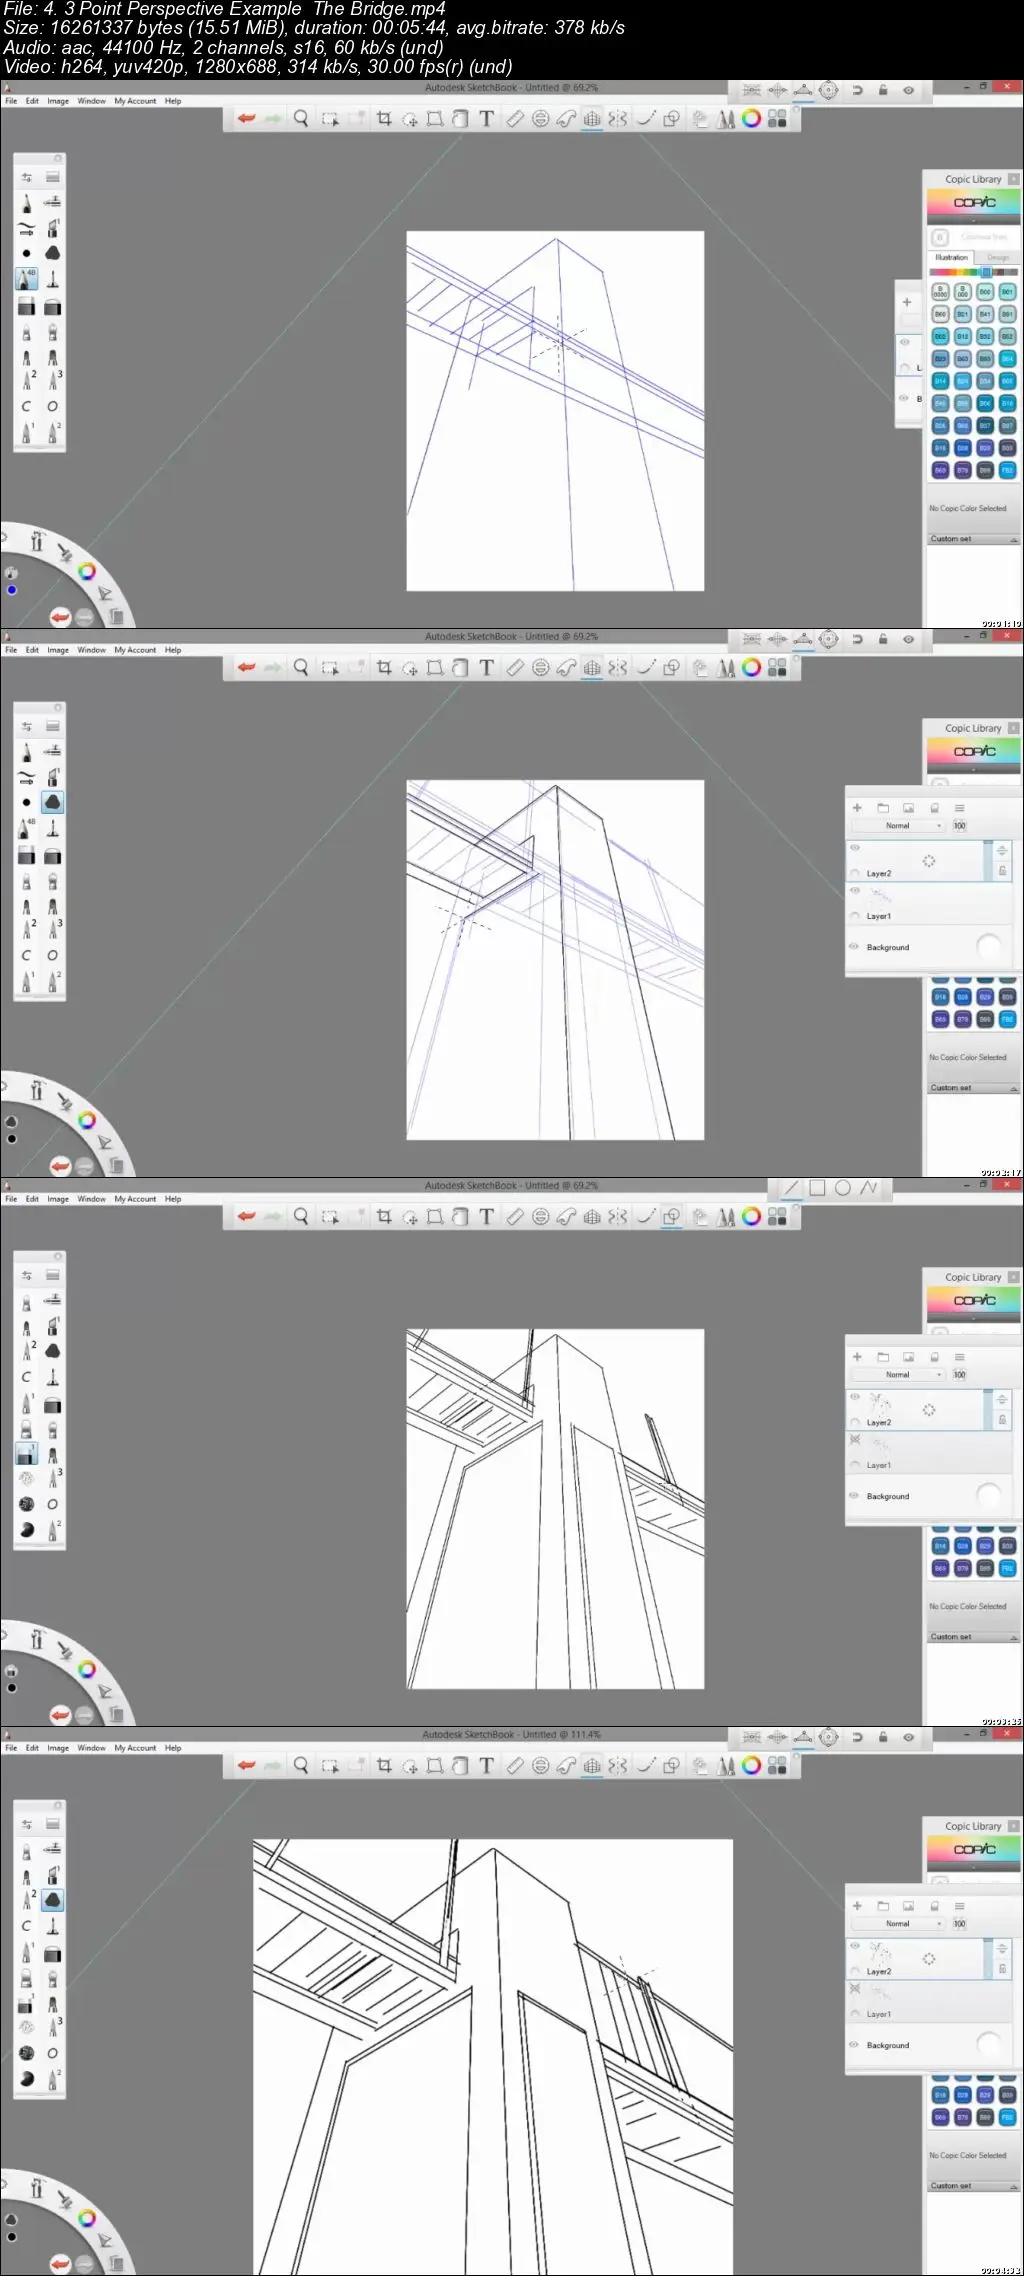Open Normal blend mode dropdown in second frame
Image resolution: width=1024 pixels, height=2276 pixels.
coord(897,826)
